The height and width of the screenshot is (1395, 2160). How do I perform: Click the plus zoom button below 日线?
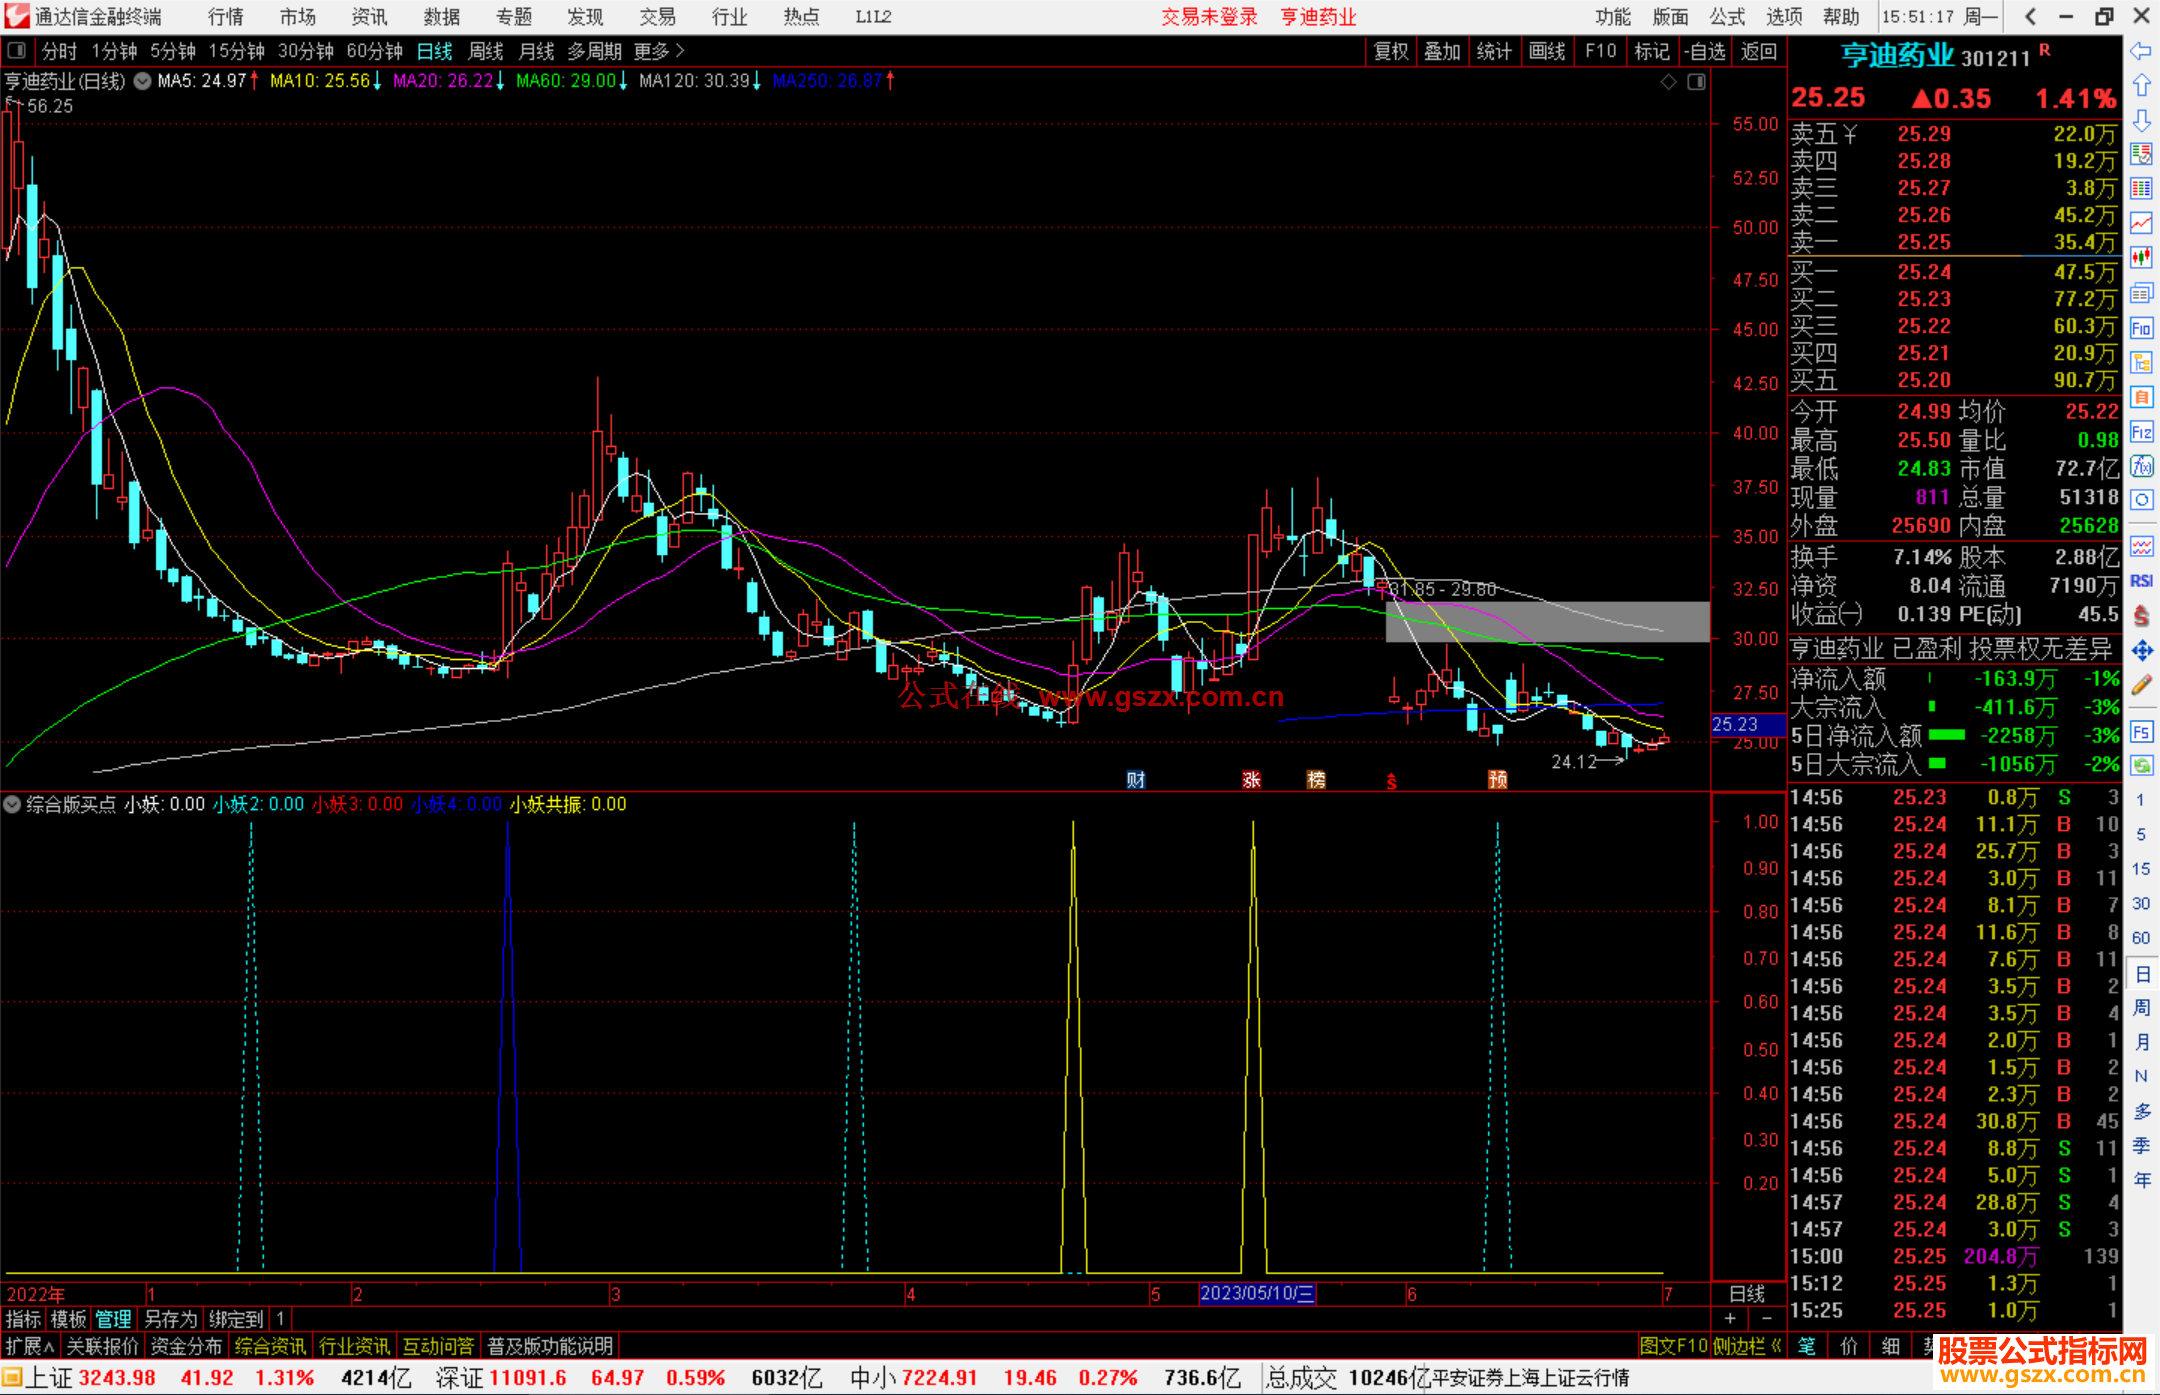tap(1731, 1319)
